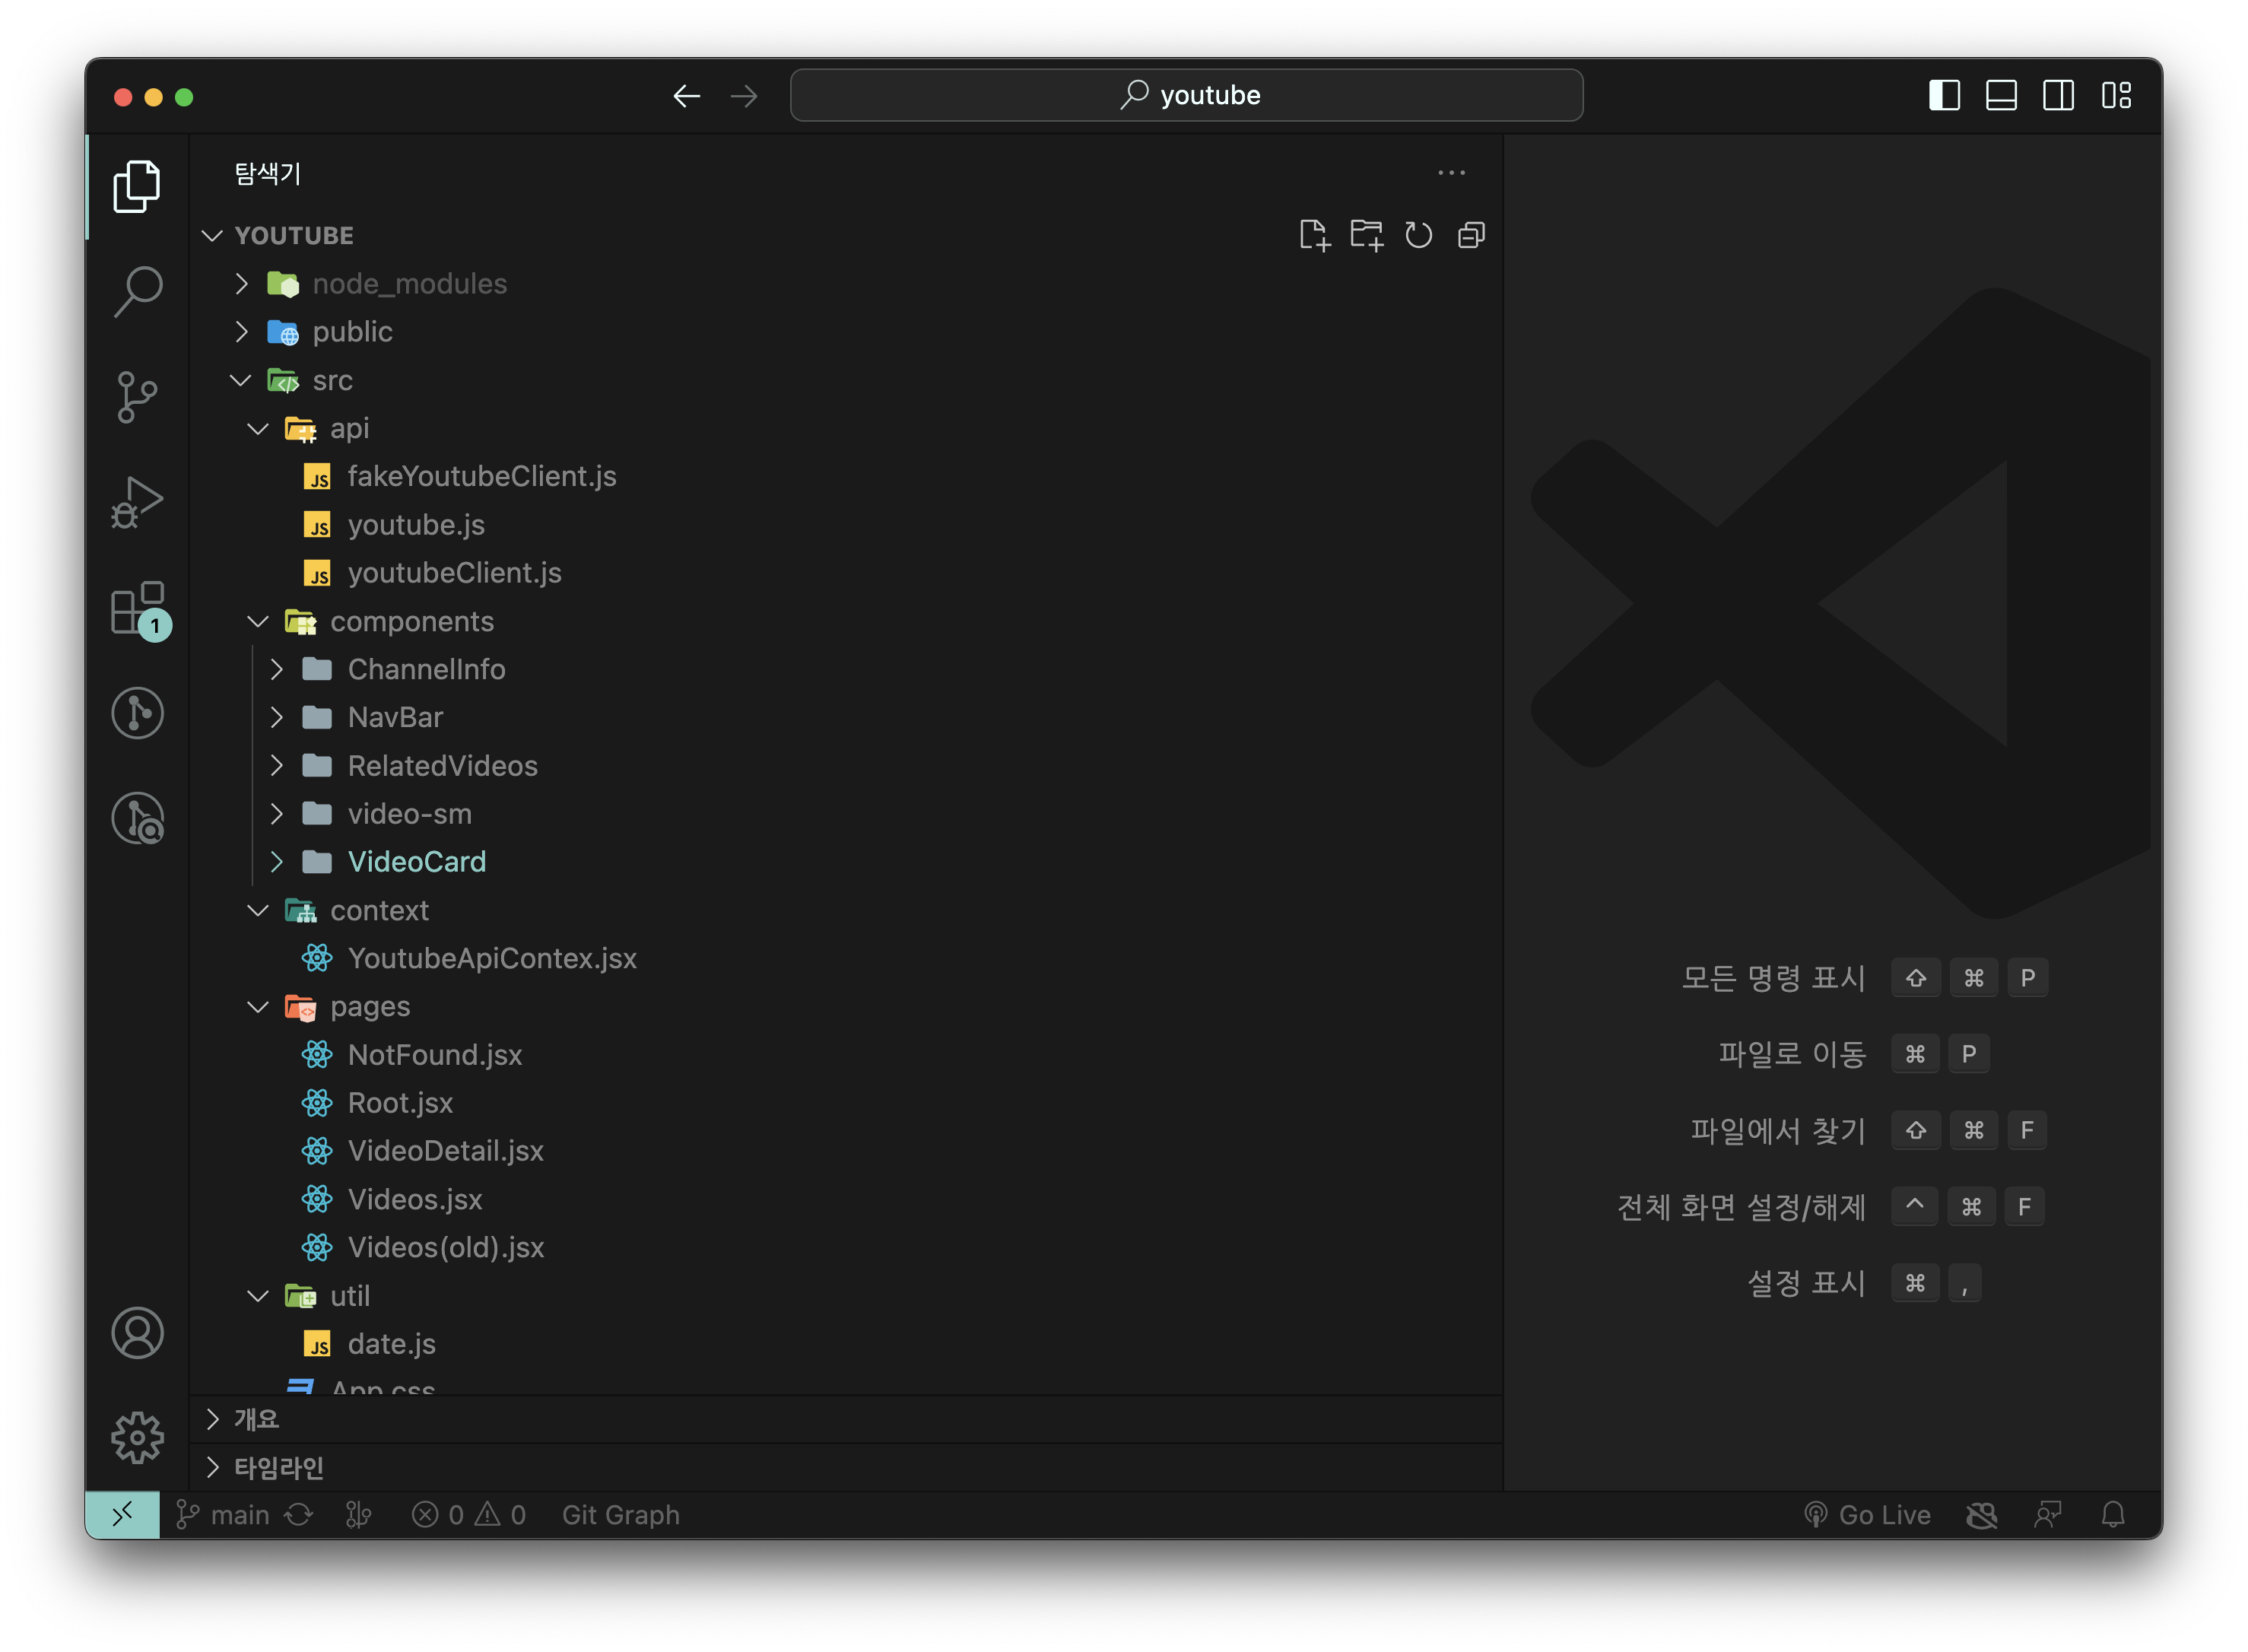Click the youtube command center search box

(x=1186, y=95)
